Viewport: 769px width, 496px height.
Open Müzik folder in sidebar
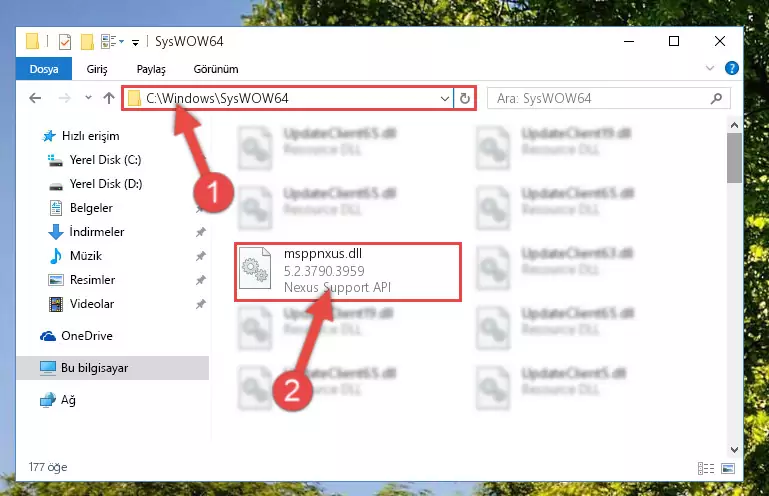[x=76, y=256]
